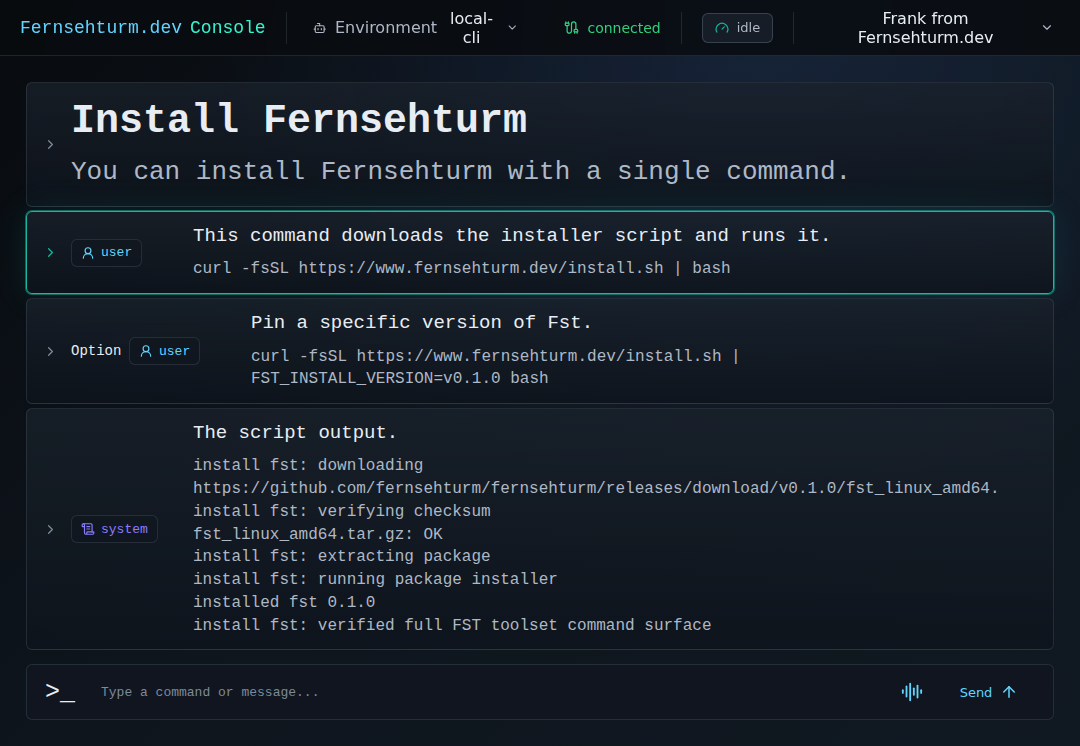Click the scroll icon in system badge
1080x746 pixels.
88,529
